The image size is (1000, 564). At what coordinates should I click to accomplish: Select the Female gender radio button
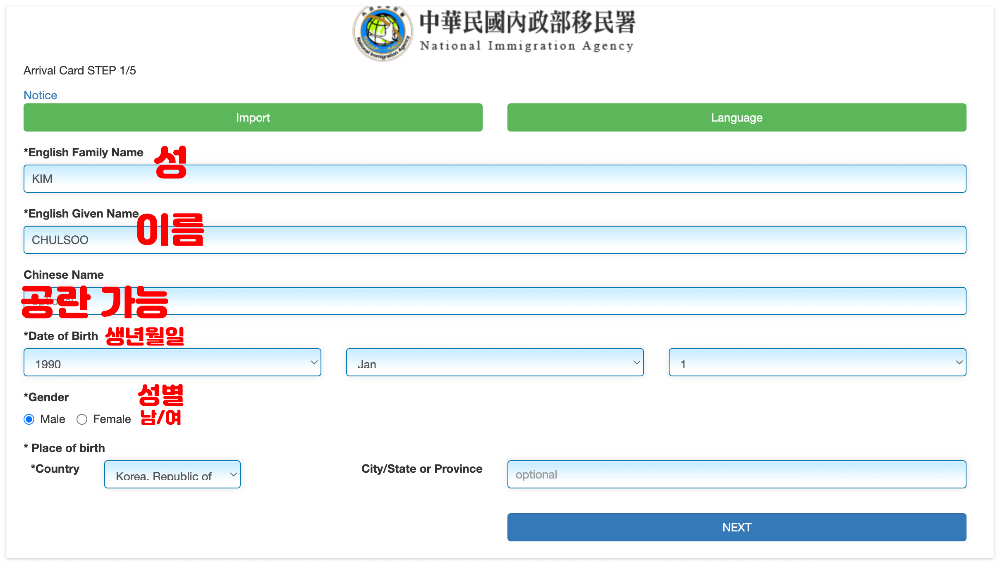[x=82, y=419]
